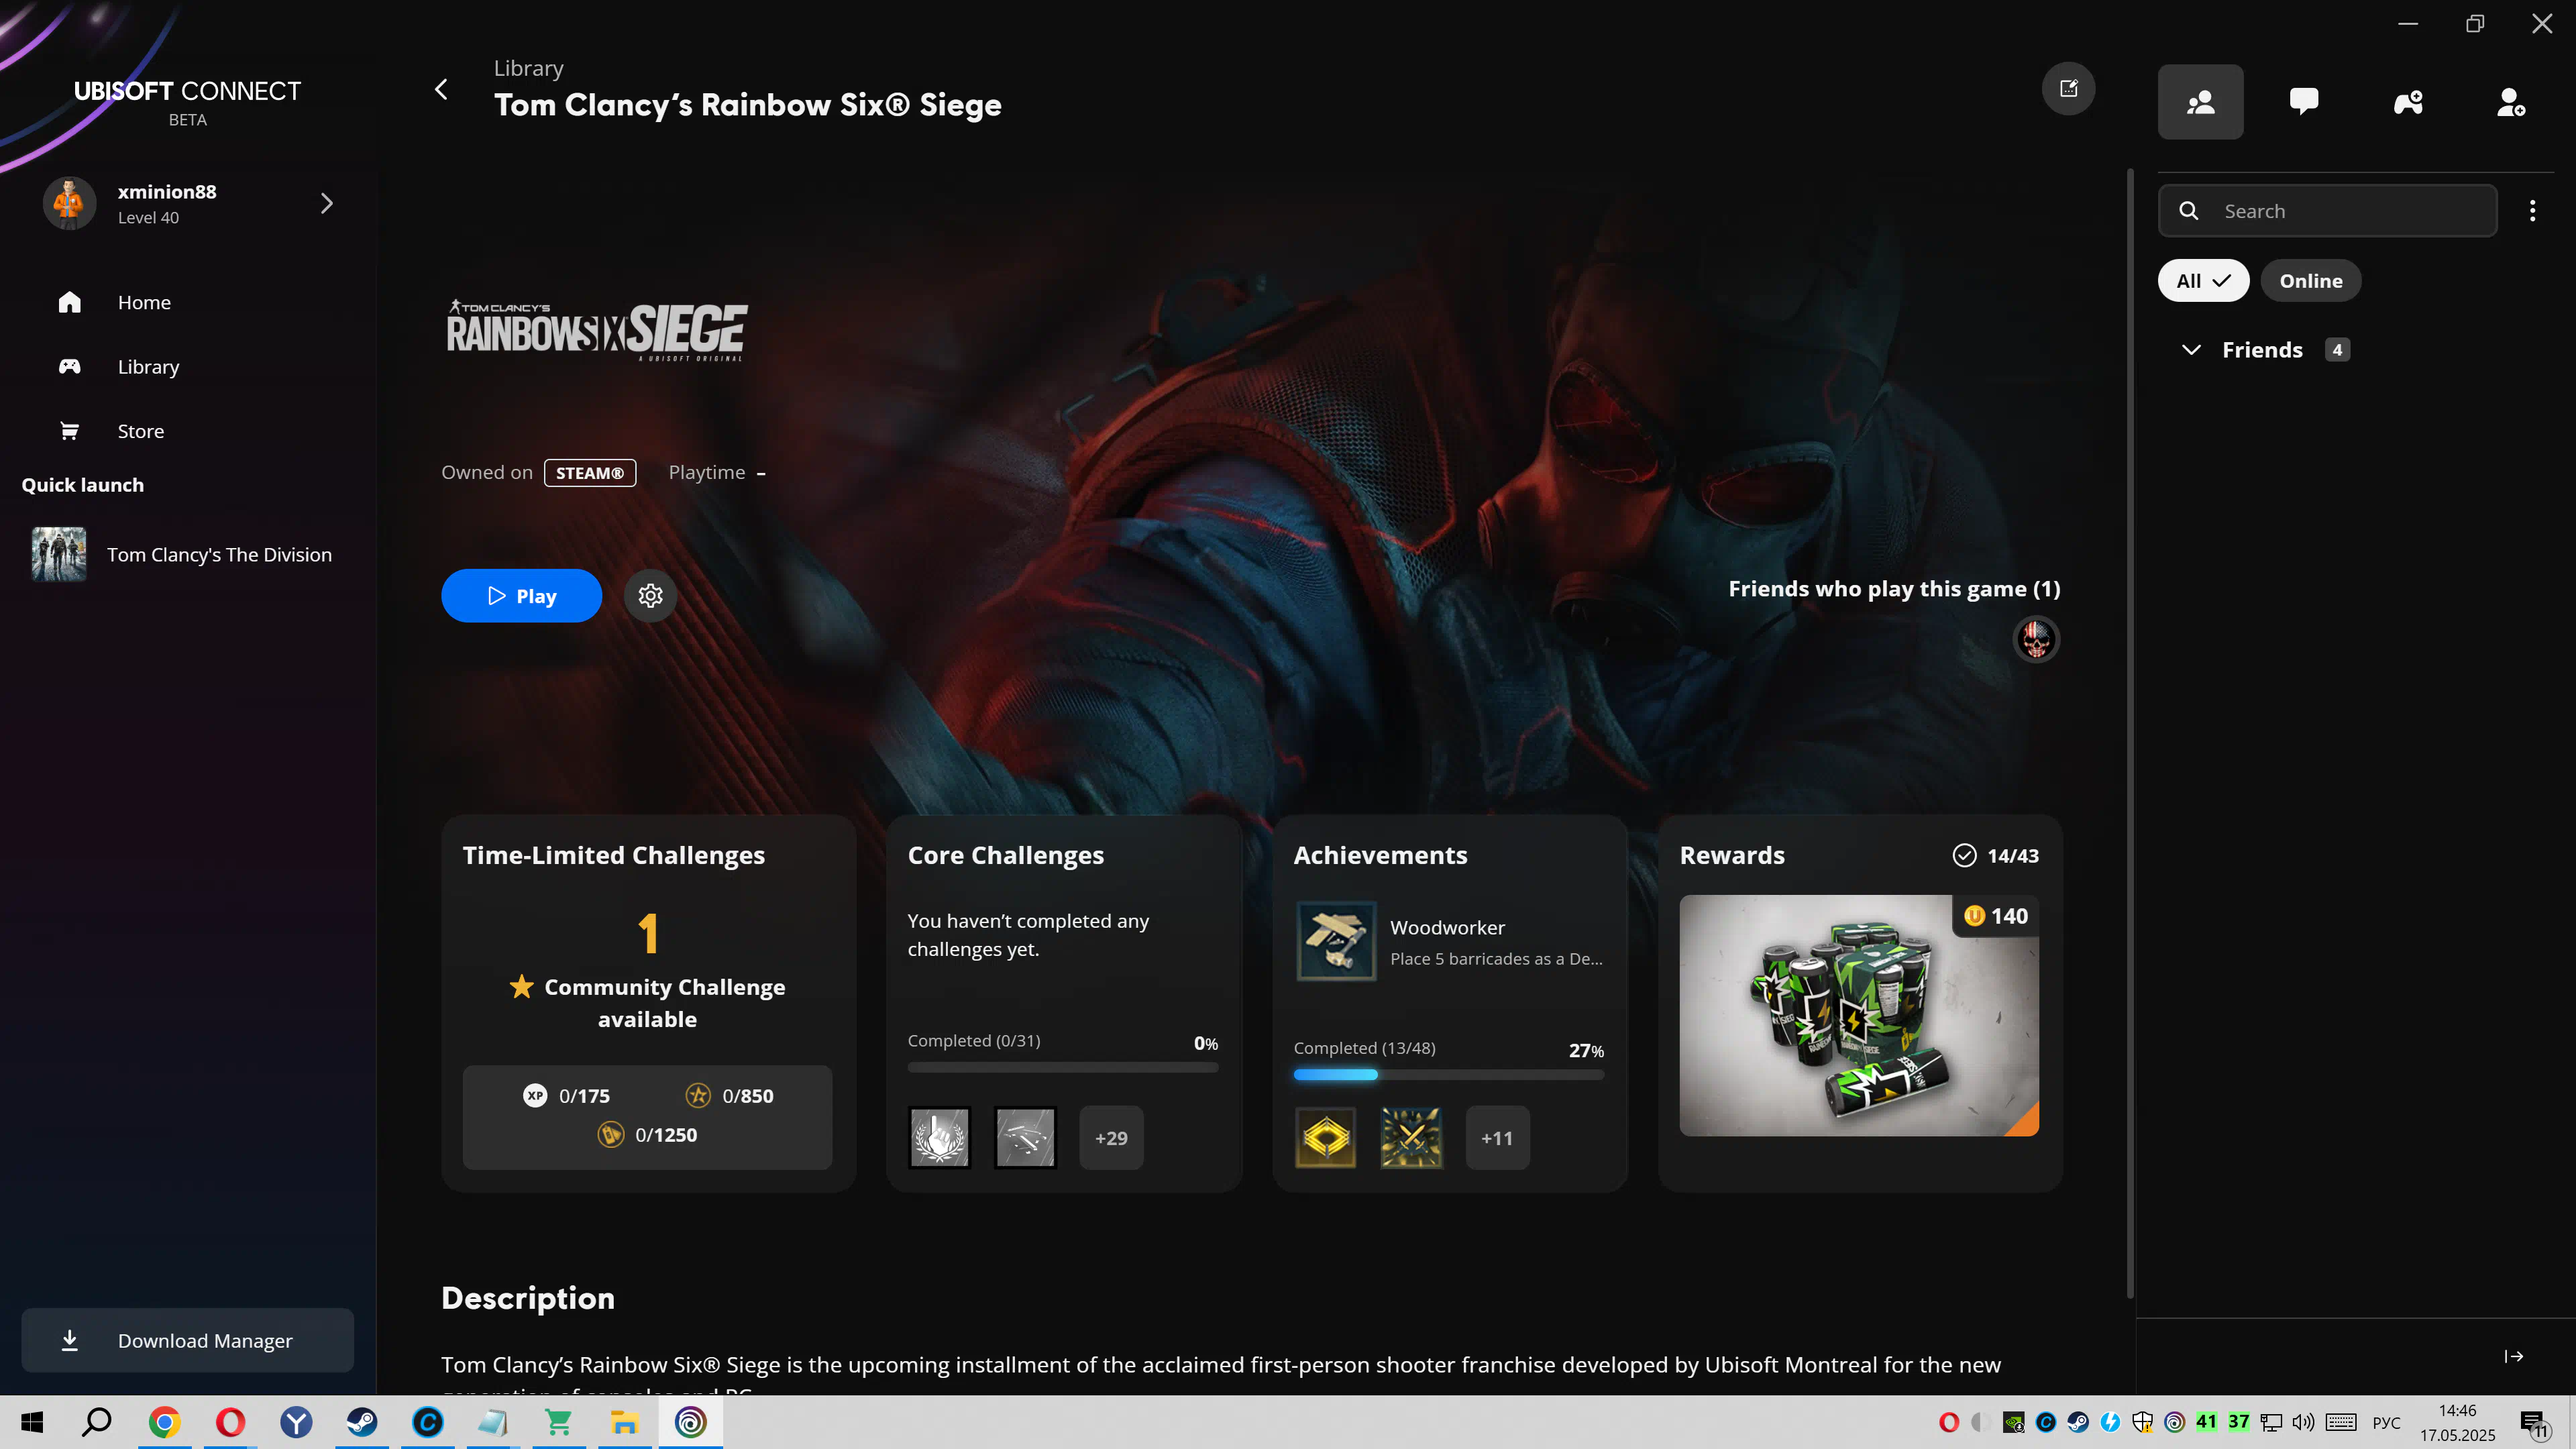Expand the xminion88 profile chevron
The image size is (2576, 1449).
tap(326, 203)
